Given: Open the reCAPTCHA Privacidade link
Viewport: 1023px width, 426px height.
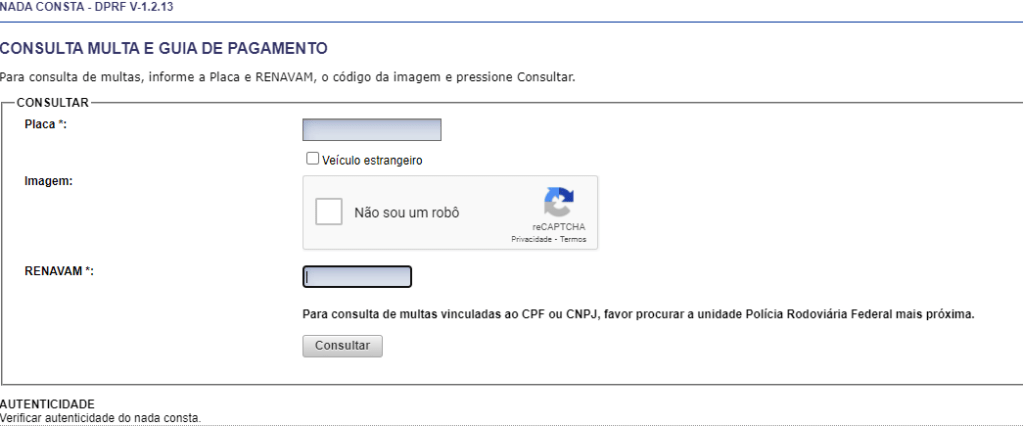Looking at the screenshot, I should pos(532,240).
